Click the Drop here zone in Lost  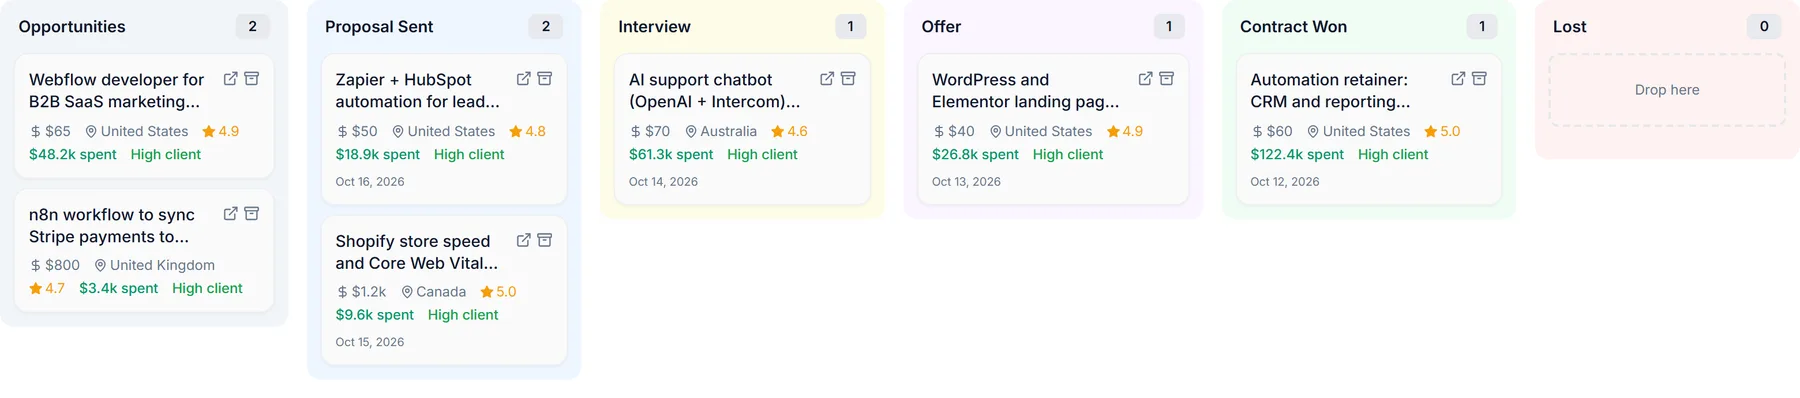click(1667, 90)
